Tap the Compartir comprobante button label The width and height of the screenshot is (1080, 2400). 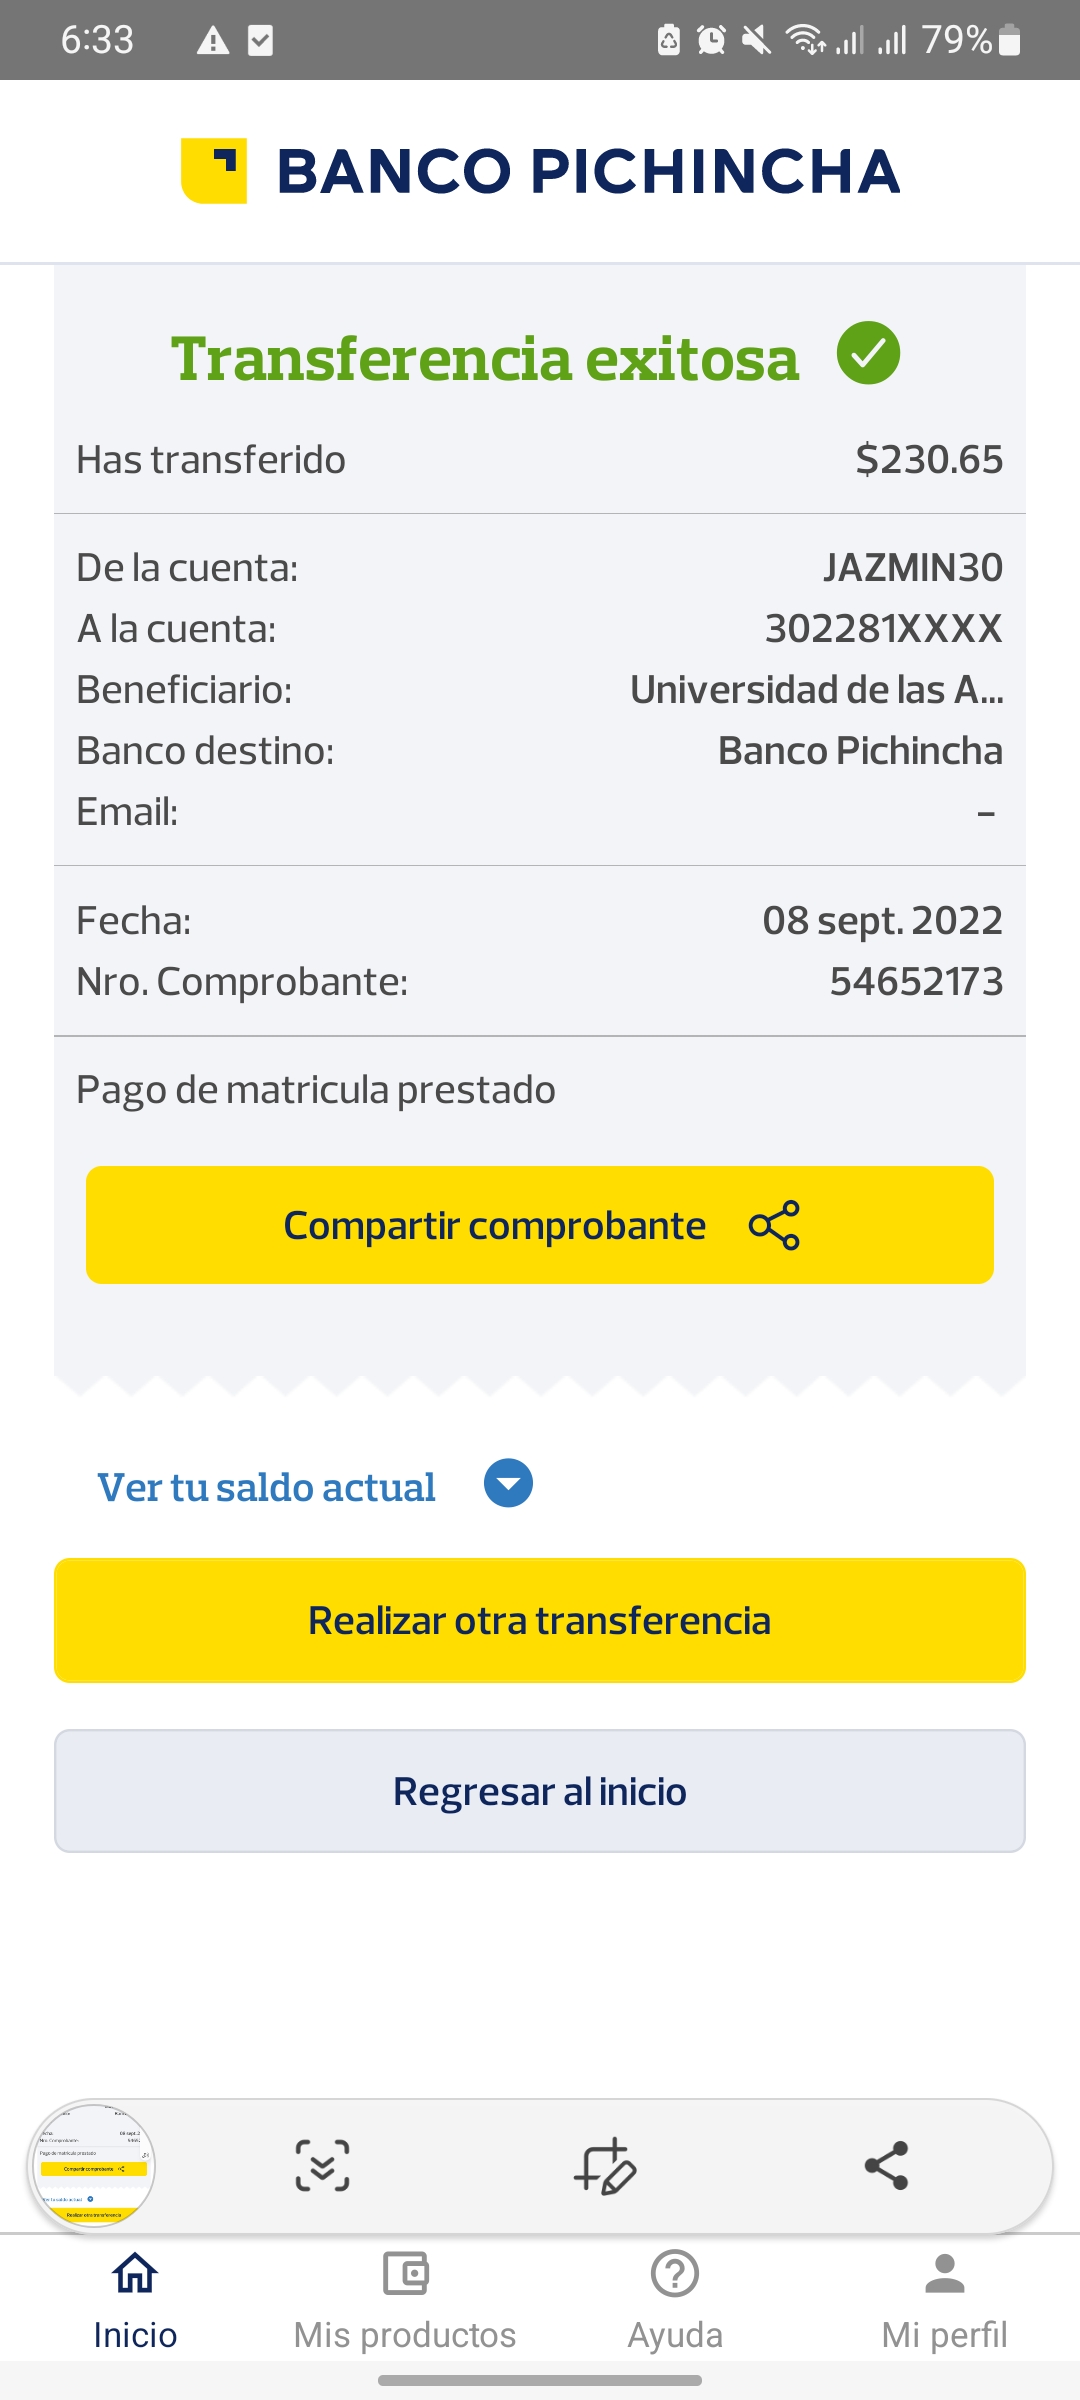(x=495, y=1226)
